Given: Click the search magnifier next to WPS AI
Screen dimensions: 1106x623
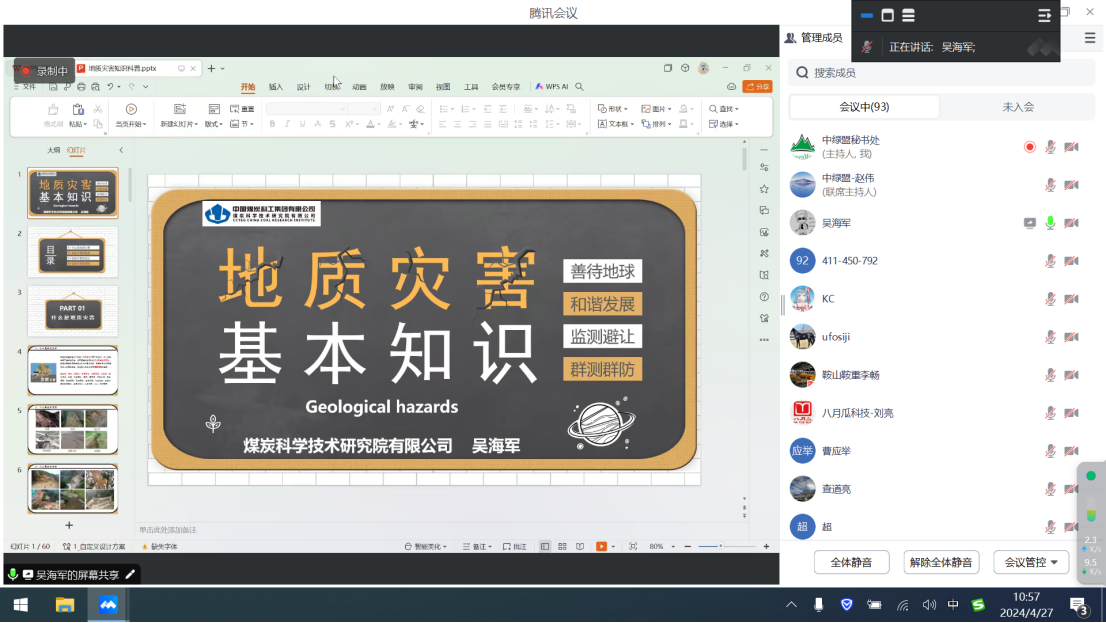Looking at the screenshot, I should [579, 87].
